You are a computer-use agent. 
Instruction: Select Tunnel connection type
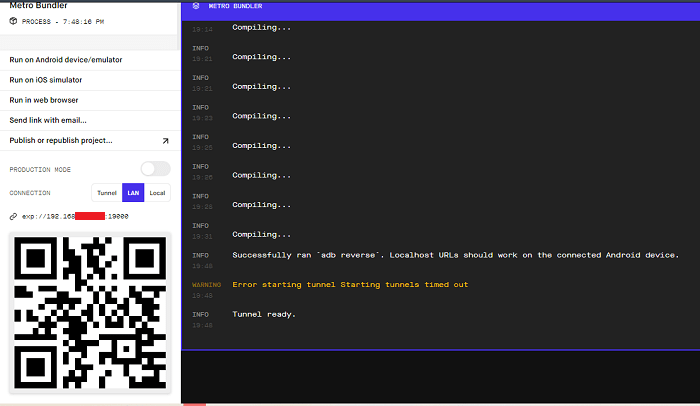coord(107,193)
